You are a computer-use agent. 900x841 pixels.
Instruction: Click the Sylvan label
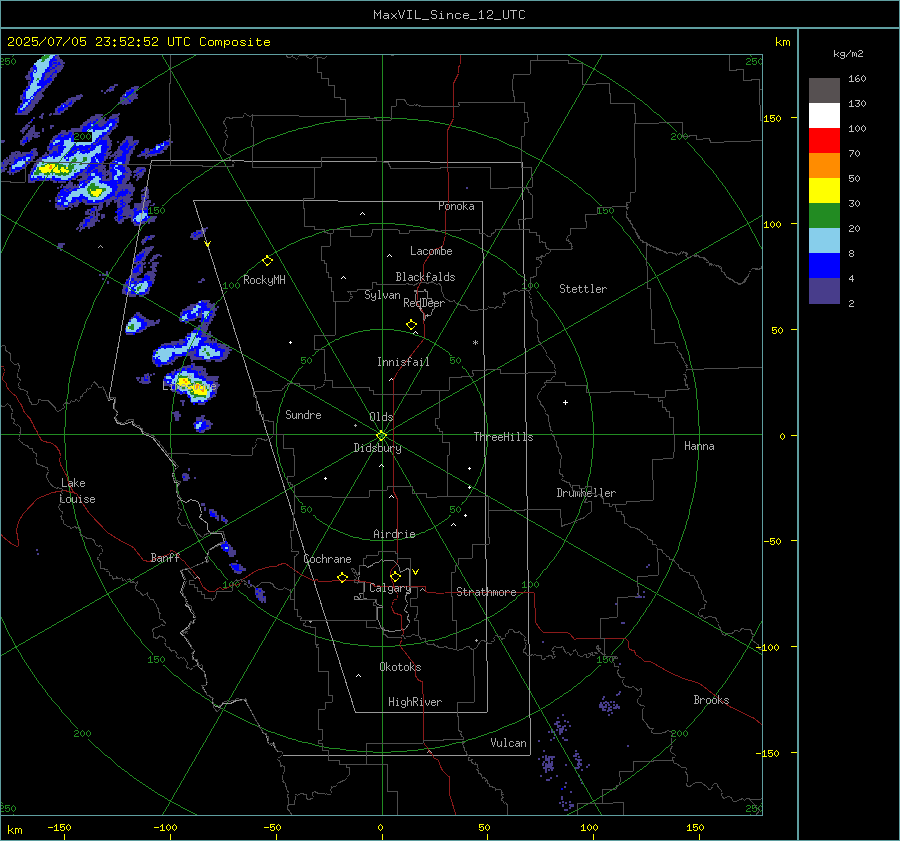click(382, 295)
